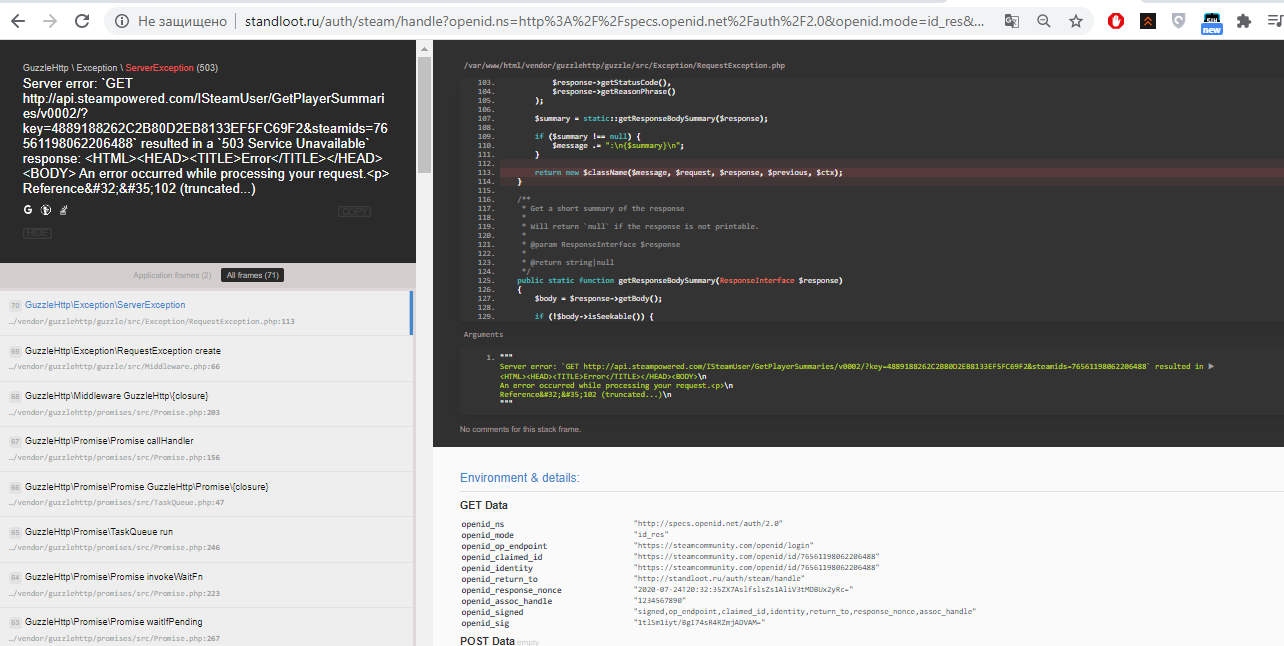Click the Stack Overflow search icon under the error

(x=63, y=210)
